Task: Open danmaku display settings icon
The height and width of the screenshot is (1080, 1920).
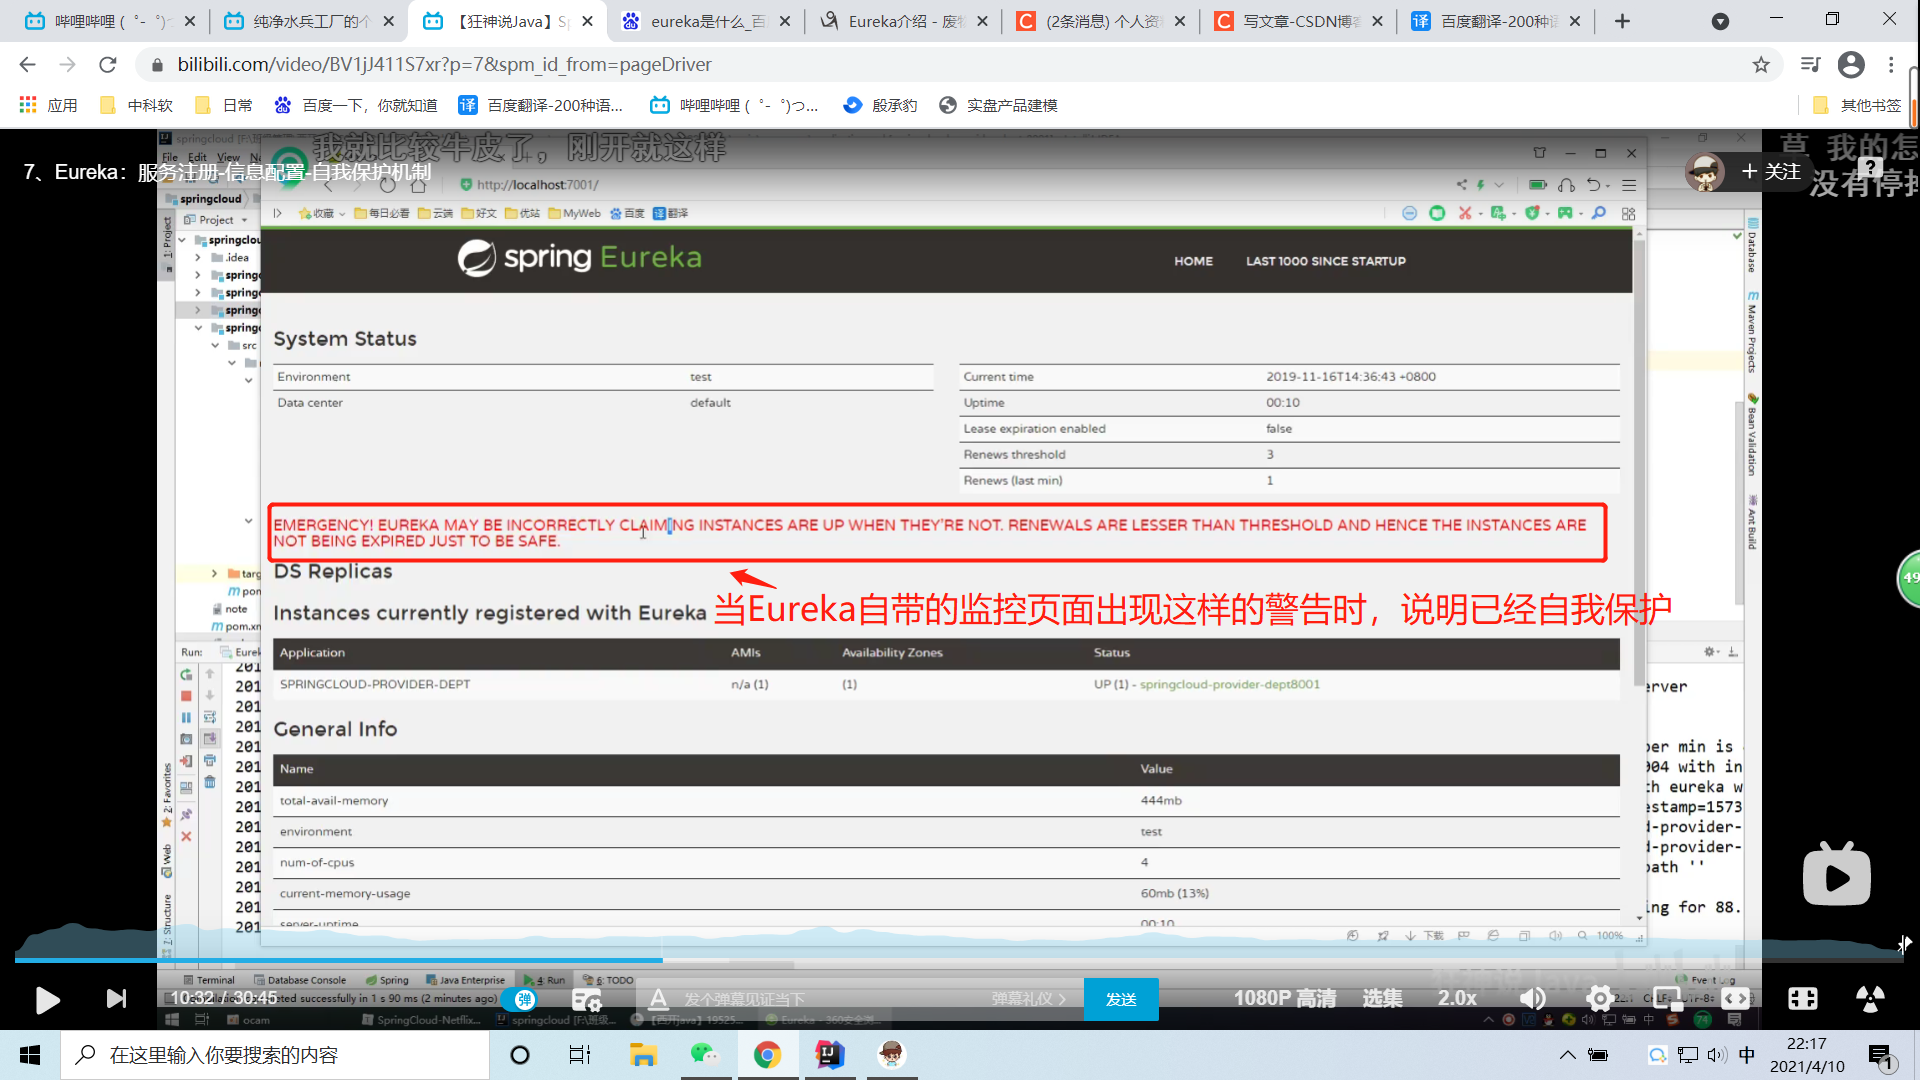Action: [x=586, y=999]
